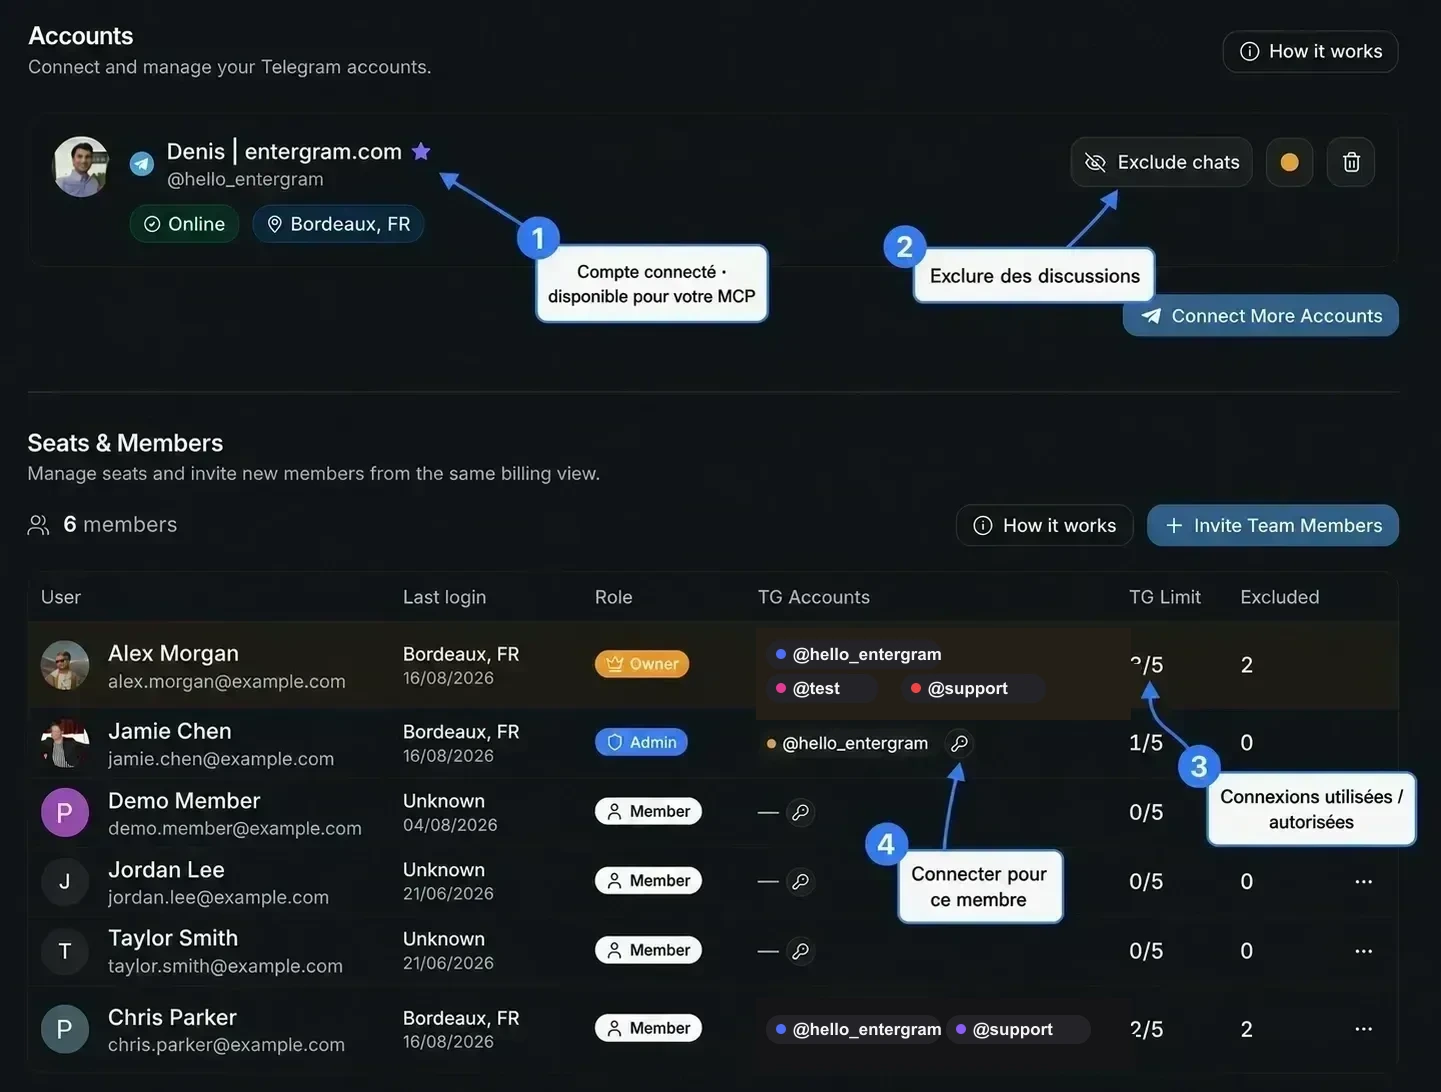Click the key icon in Jordan Lee row
This screenshot has height=1092, width=1441.
[800, 881]
